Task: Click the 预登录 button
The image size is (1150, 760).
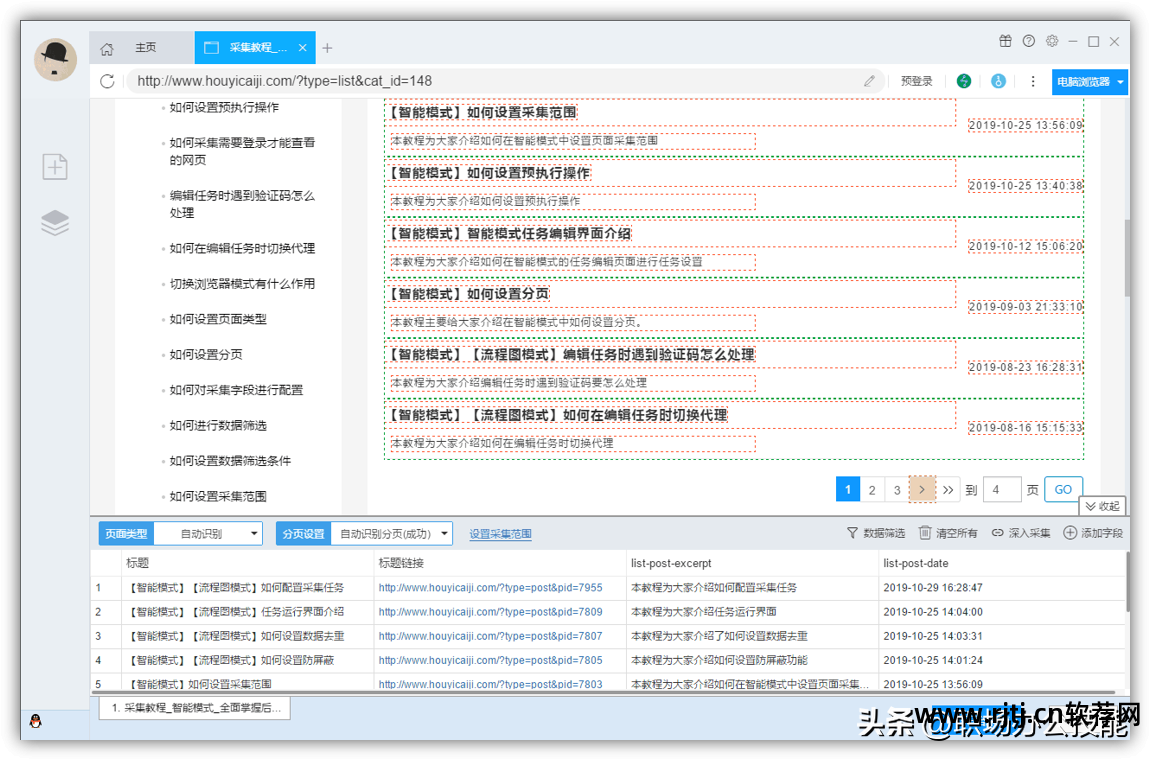Action: (x=917, y=81)
